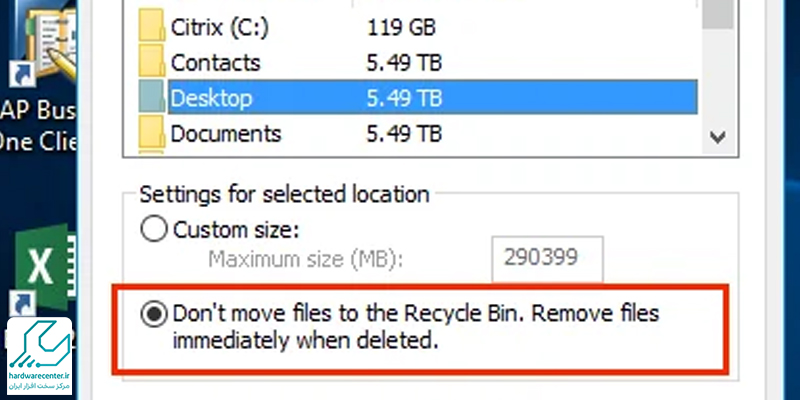
Task: Click the "Remove files immediately when deleted" label
Action: pyautogui.click(x=416, y=327)
